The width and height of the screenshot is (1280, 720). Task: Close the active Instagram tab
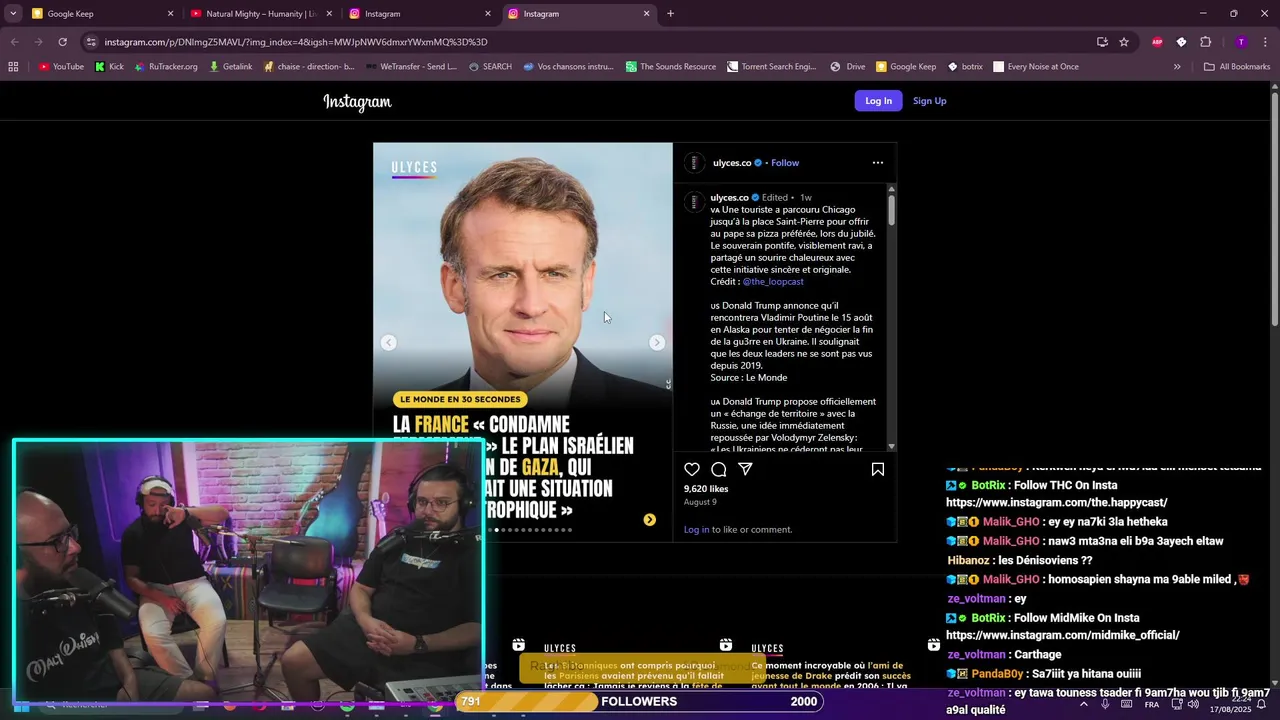point(646,14)
